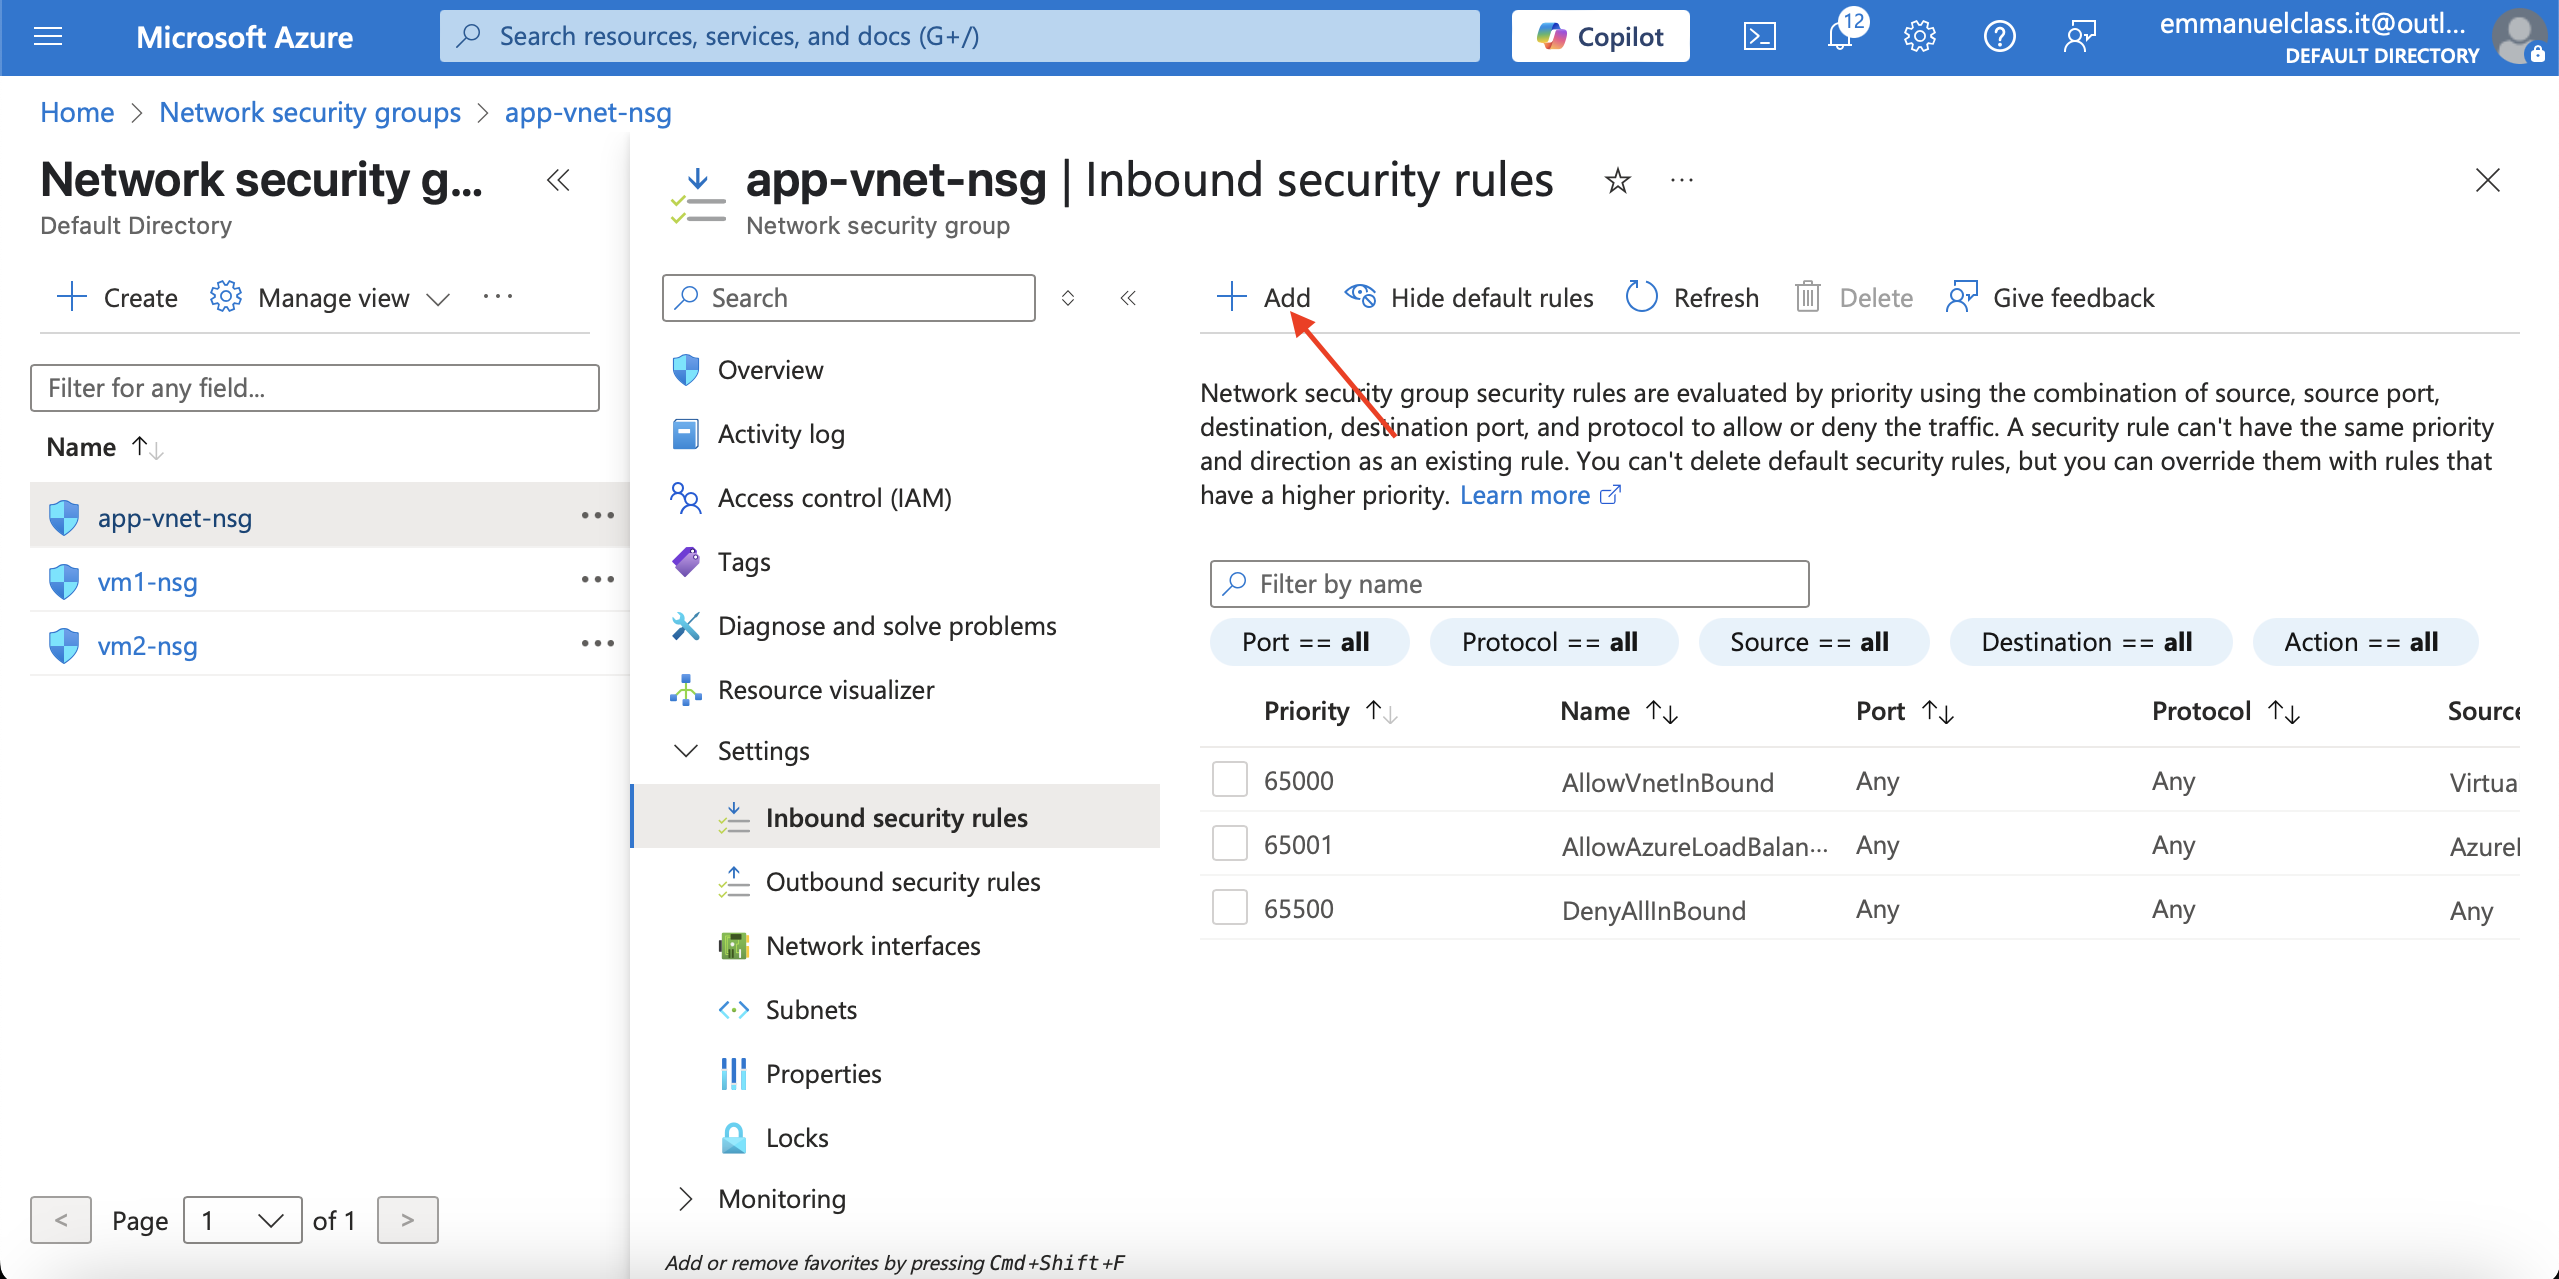Viewport: 2559px width, 1279px height.
Task: Open the account profile avatar
Action: pos(2520,37)
